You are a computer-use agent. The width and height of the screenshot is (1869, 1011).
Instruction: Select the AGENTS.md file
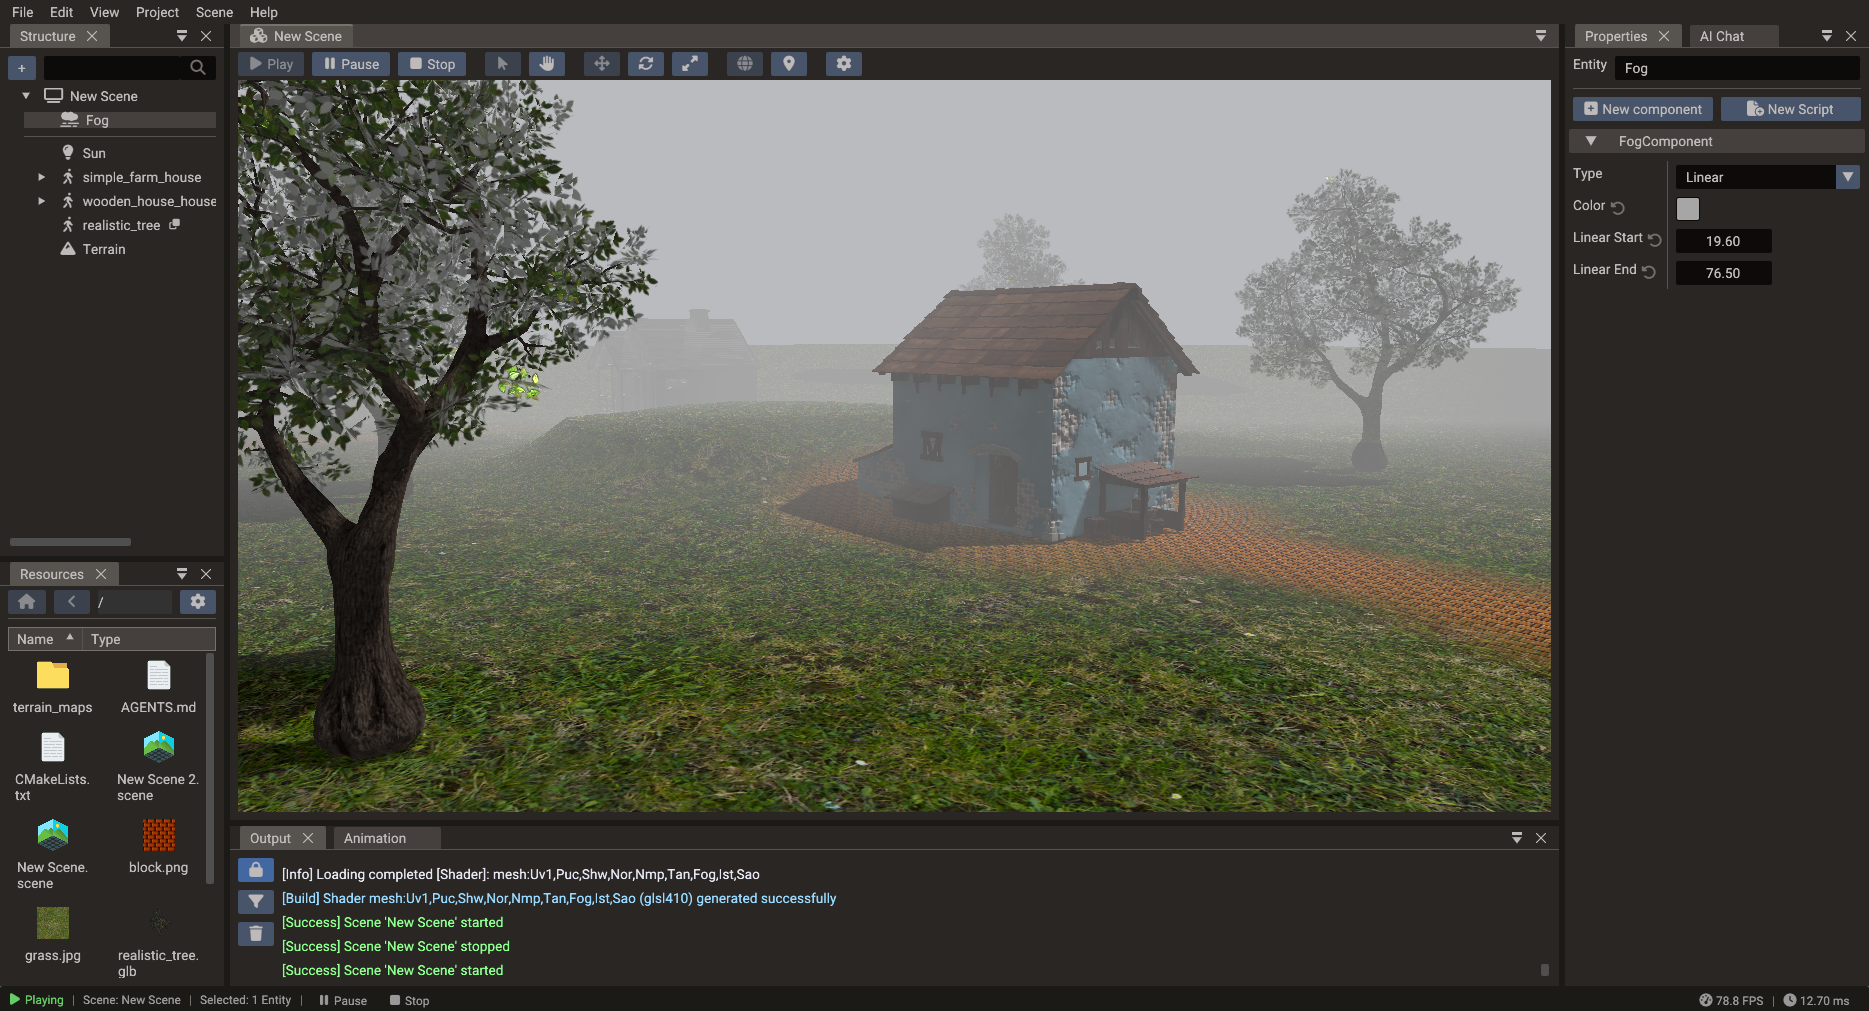(x=158, y=687)
